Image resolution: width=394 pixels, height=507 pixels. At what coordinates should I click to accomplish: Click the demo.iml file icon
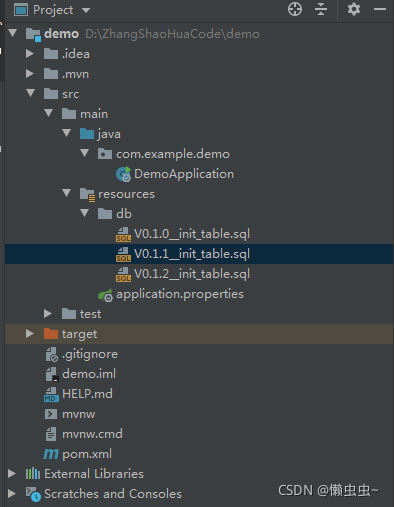point(52,374)
